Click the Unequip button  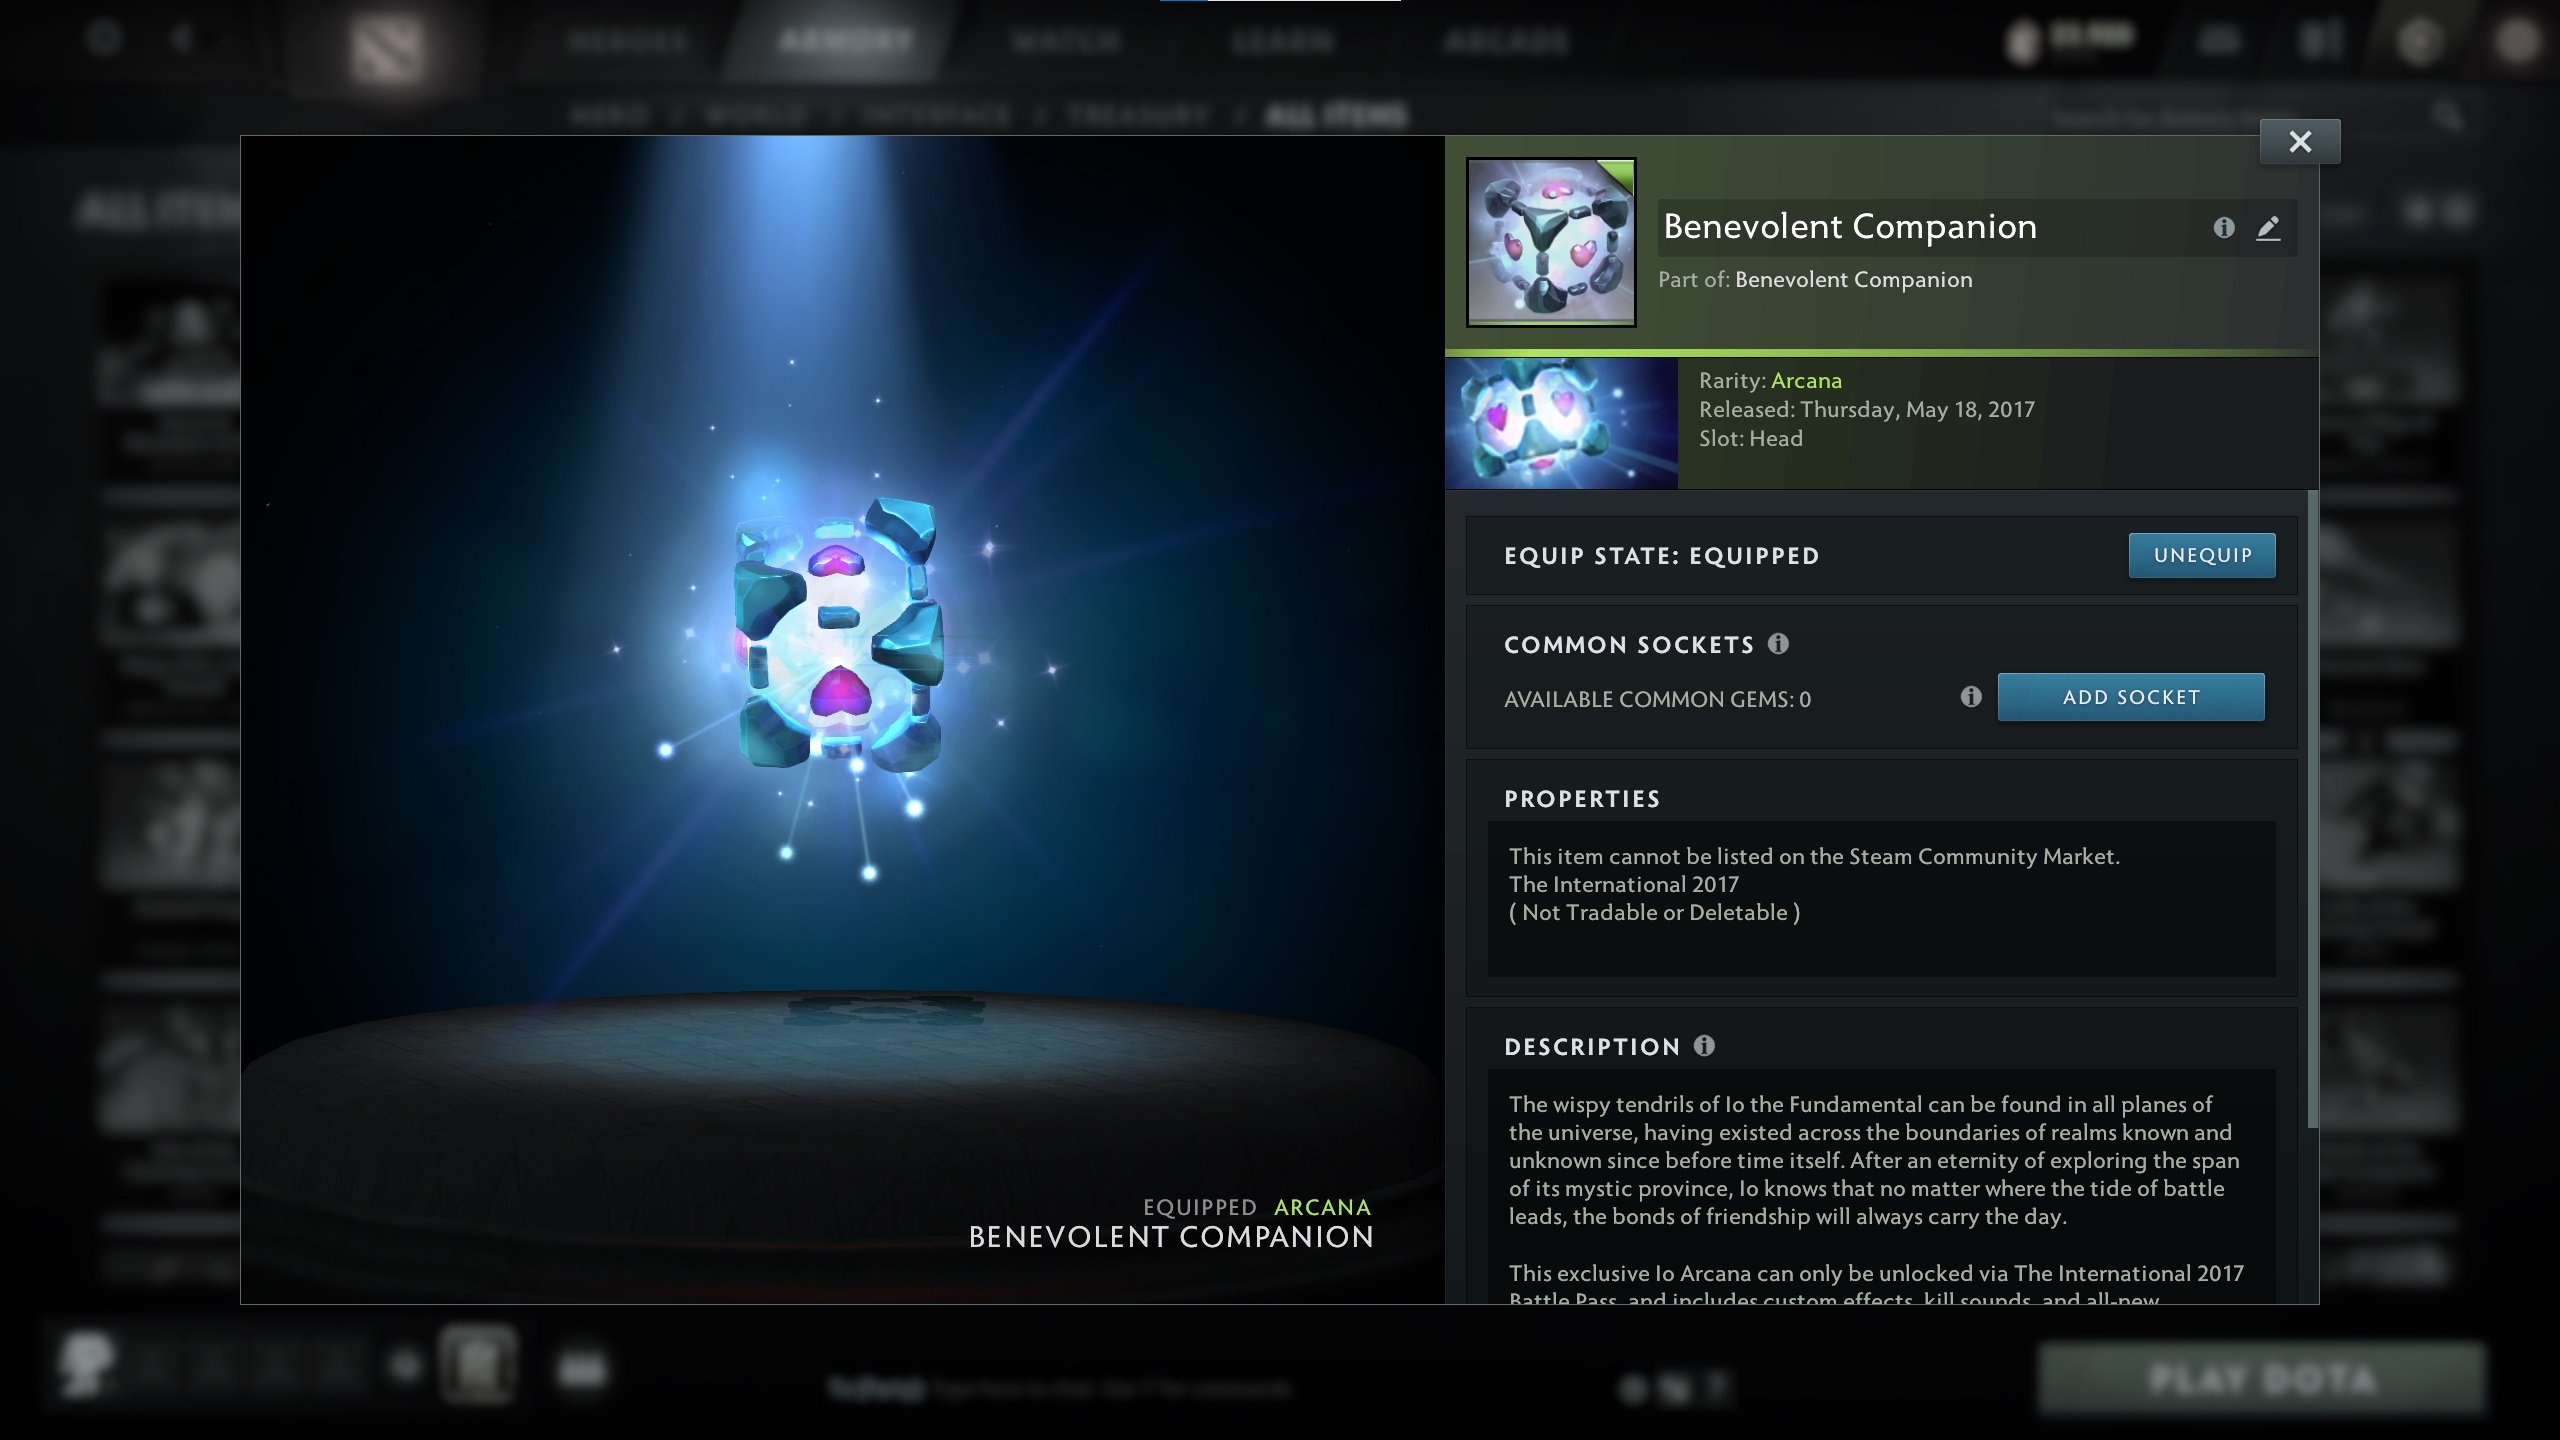click(2202, 555)
